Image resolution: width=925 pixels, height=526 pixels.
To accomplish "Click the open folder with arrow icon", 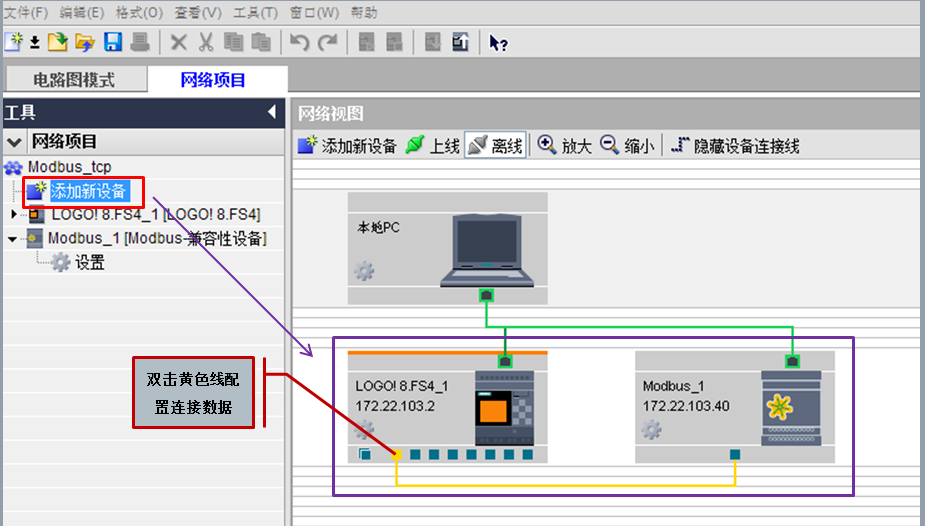I will click(84, 42).
